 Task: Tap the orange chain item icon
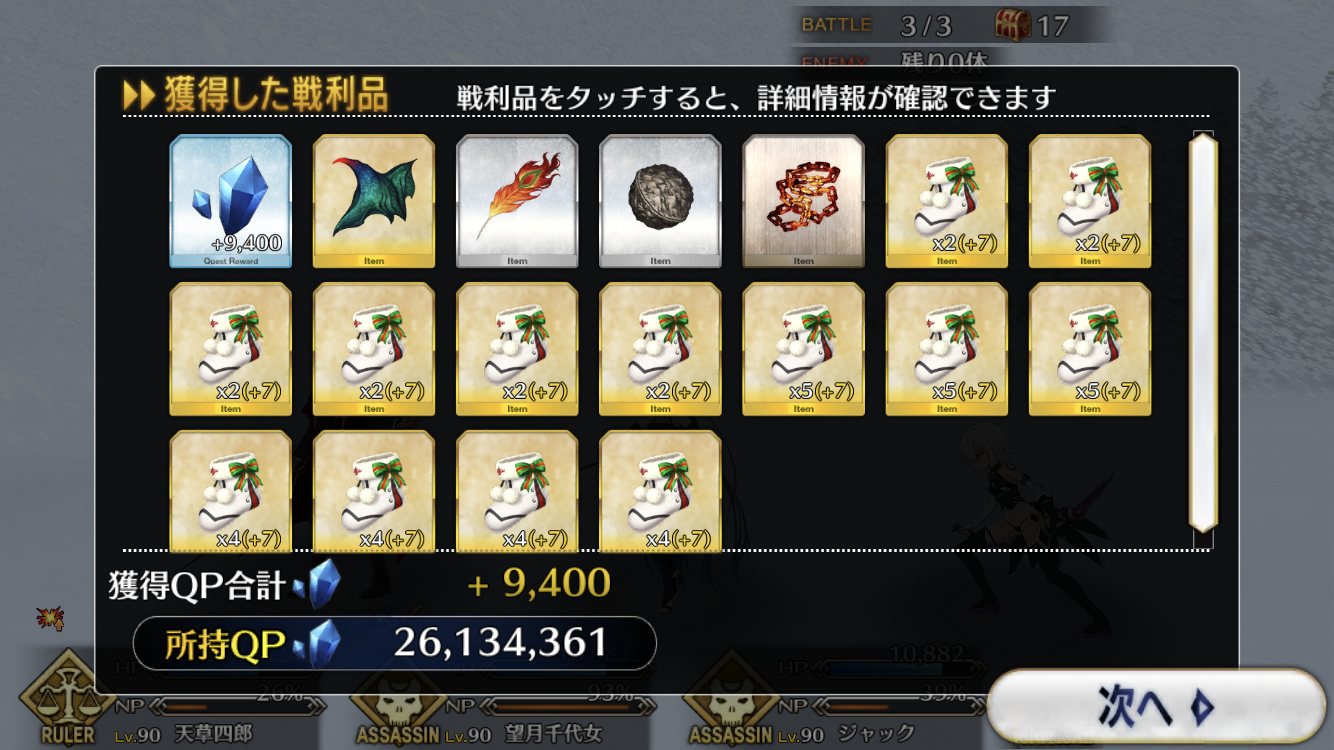click(803, 201)
